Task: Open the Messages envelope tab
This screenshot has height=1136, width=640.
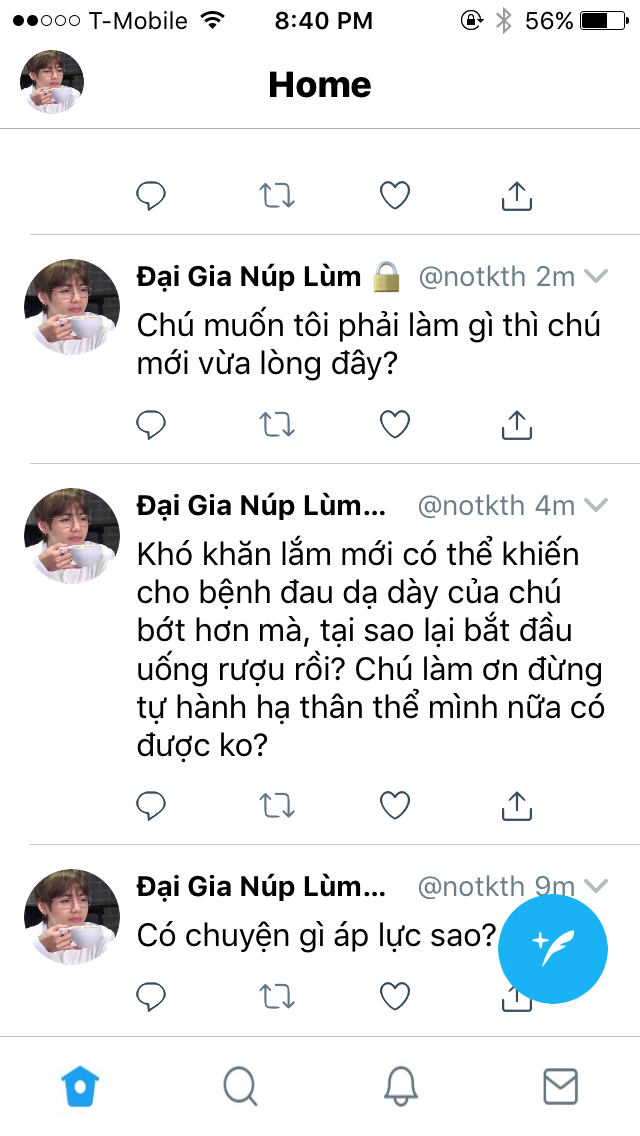Action: pos(560,1085)
